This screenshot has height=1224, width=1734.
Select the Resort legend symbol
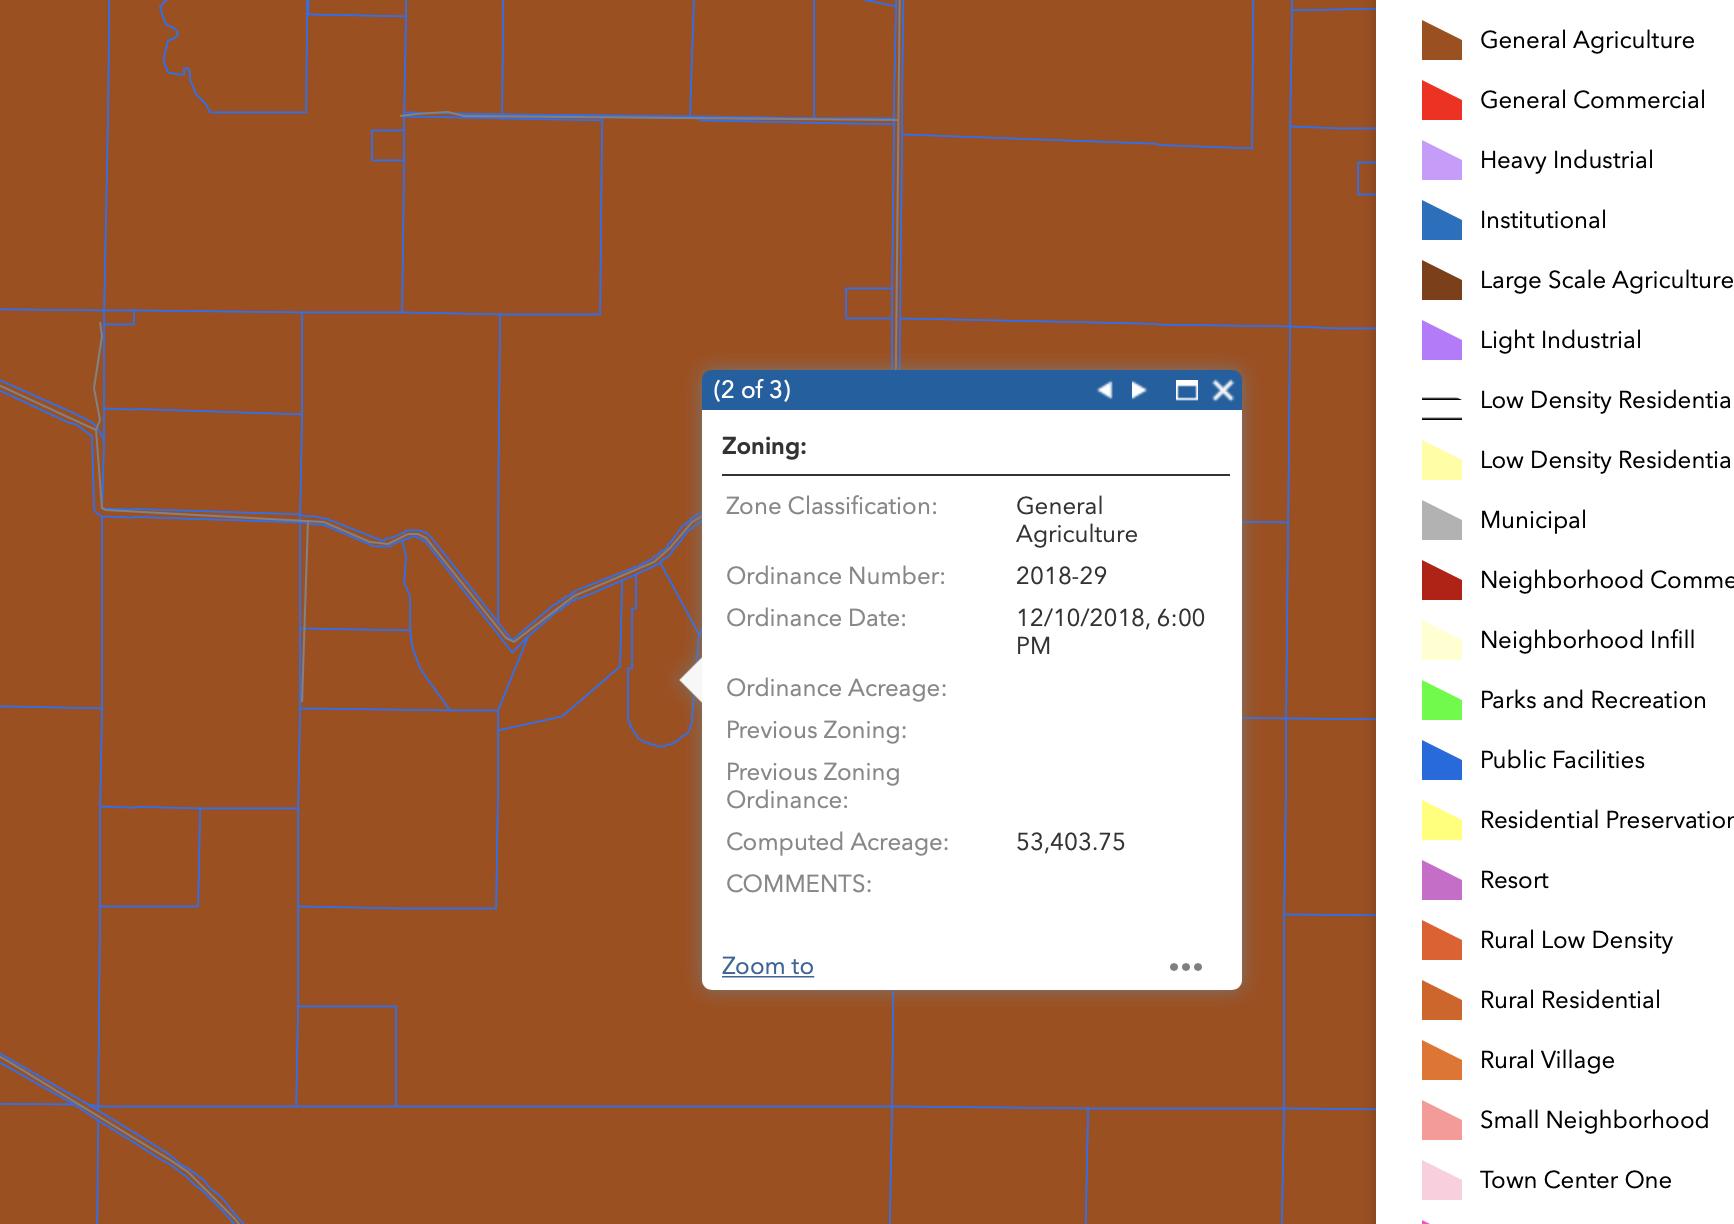(x=1441, y=881)
